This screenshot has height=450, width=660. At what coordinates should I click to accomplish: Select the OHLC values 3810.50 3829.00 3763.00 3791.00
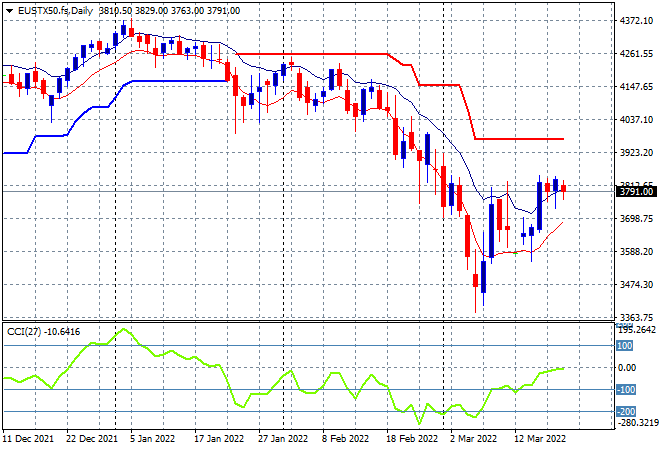coord(169,11)
